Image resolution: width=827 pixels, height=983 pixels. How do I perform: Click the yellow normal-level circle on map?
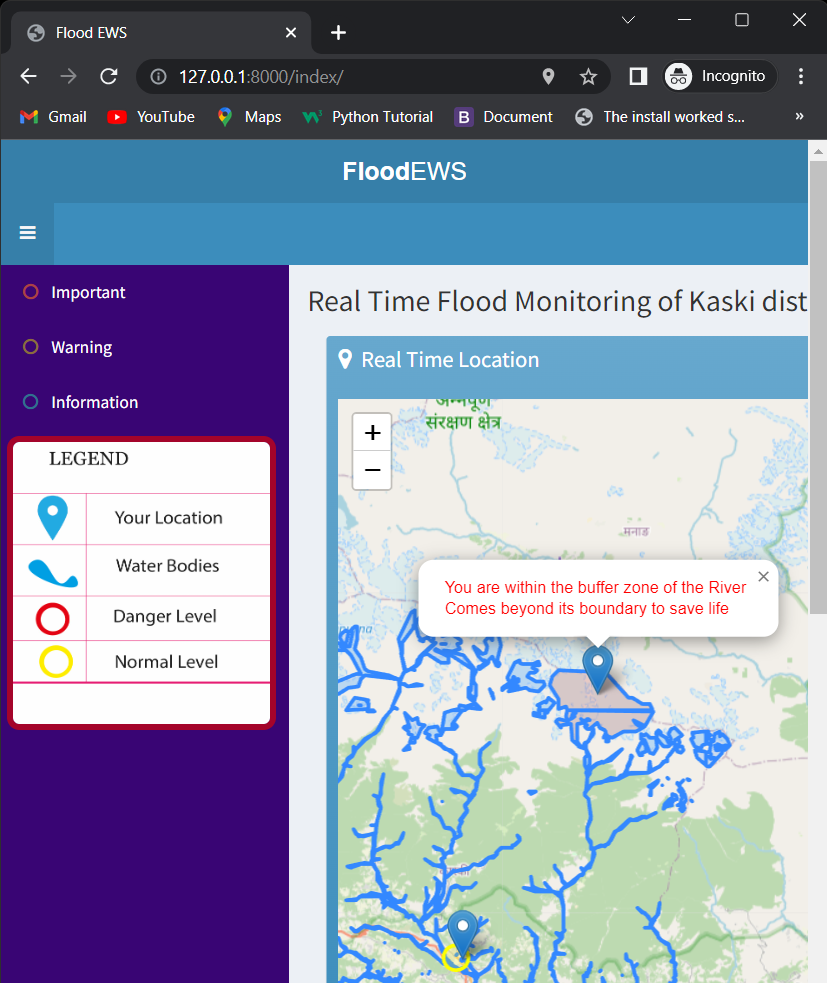[x=456, y=957]
